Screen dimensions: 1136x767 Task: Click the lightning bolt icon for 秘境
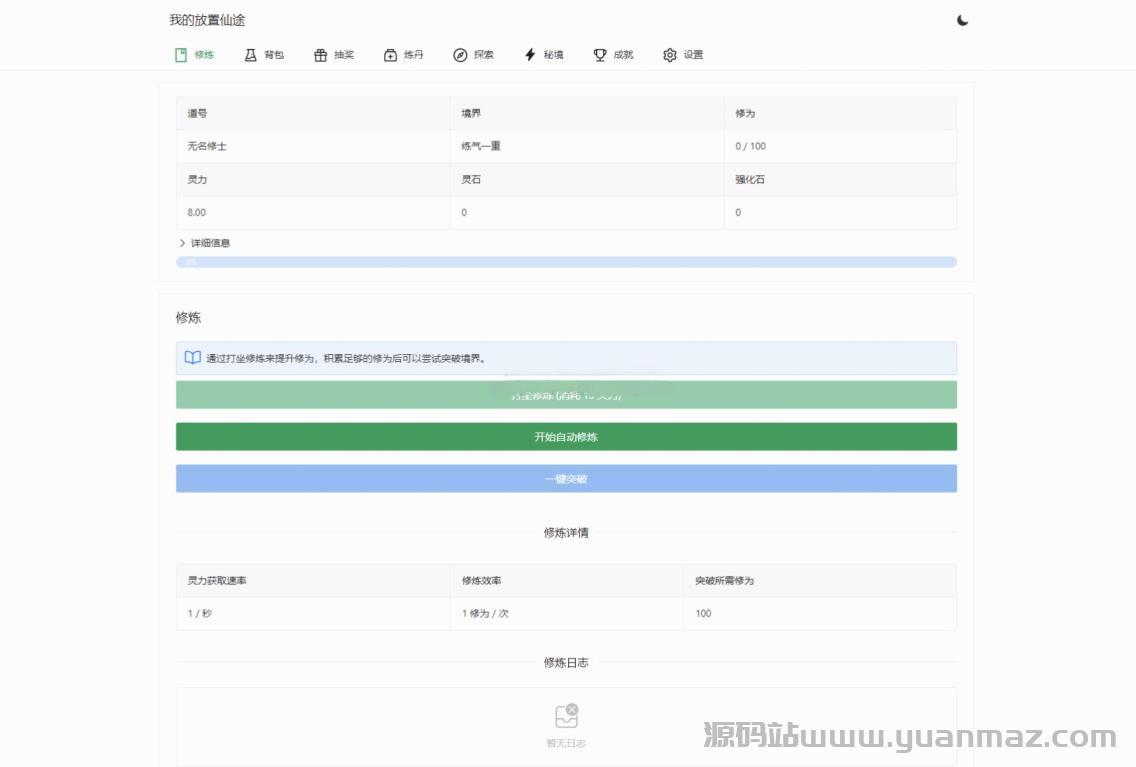click(x=530, y=55)
